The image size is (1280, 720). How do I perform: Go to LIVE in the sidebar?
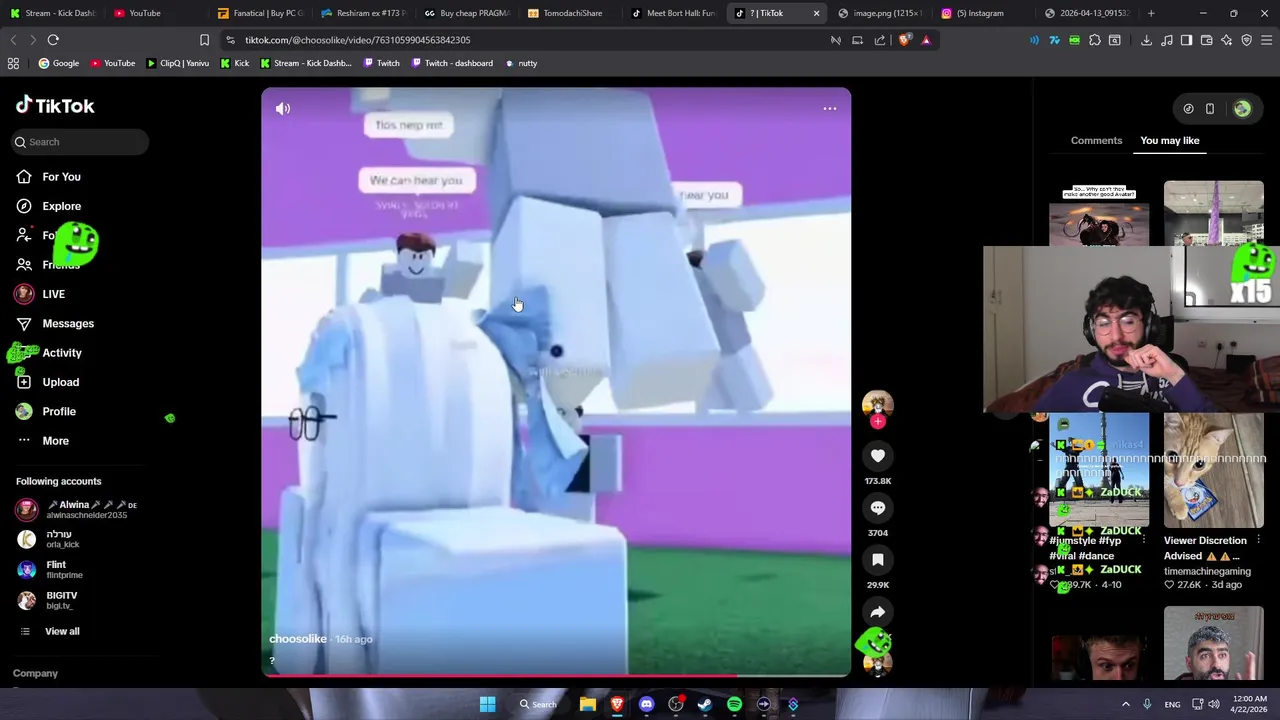[x=53, y=294]
